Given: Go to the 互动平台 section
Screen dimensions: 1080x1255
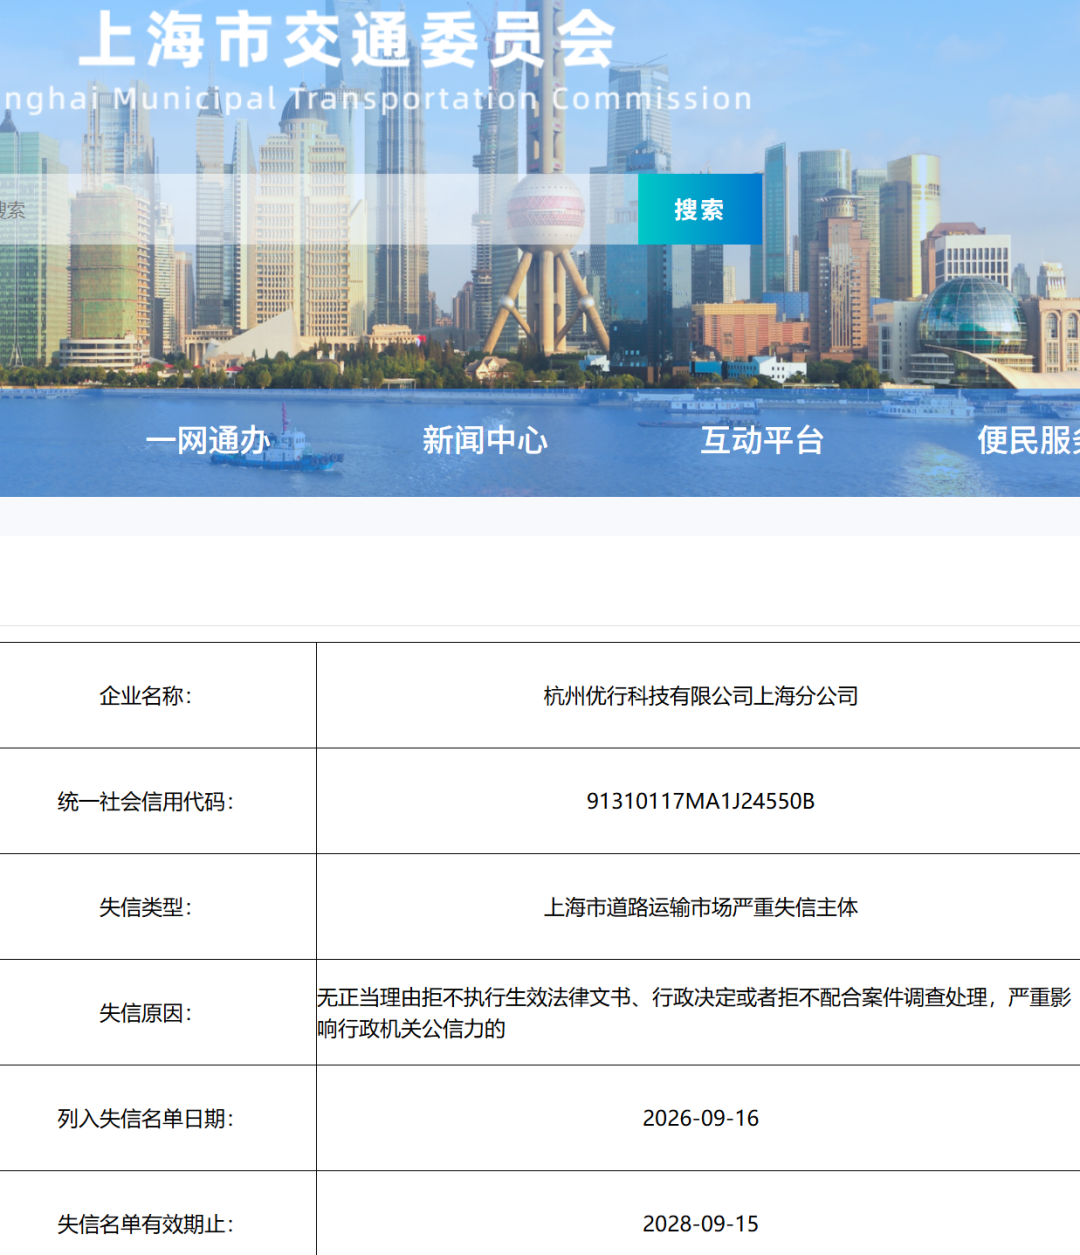Looking at the screenshot, I should point(762,440).
